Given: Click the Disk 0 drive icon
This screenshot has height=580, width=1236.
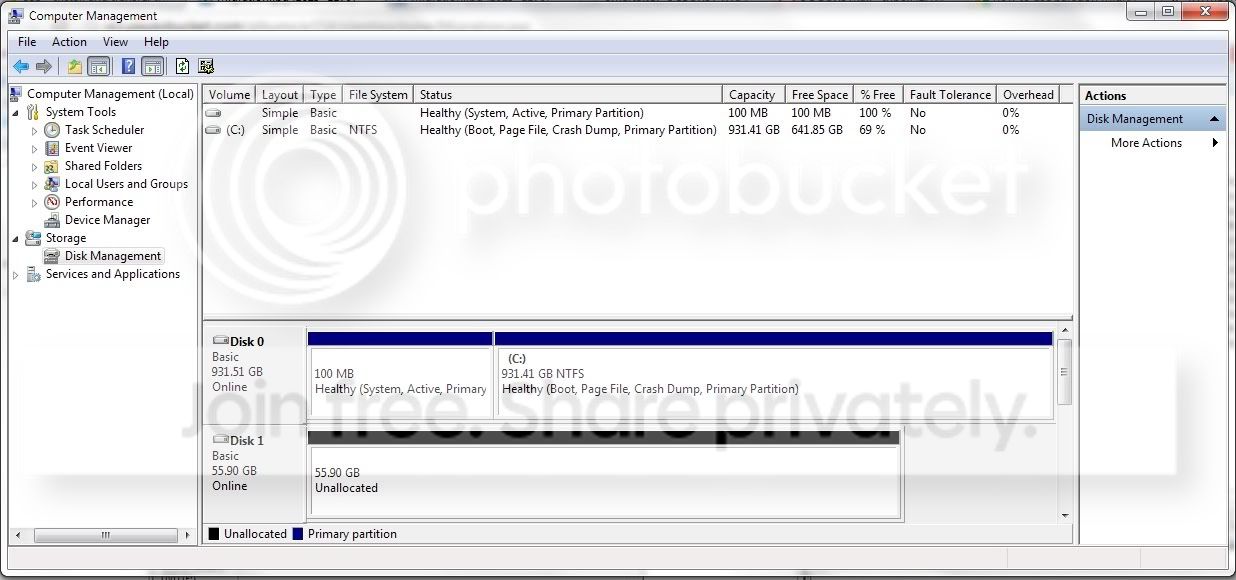Looking at the screenshot, I should pos(220,341).
